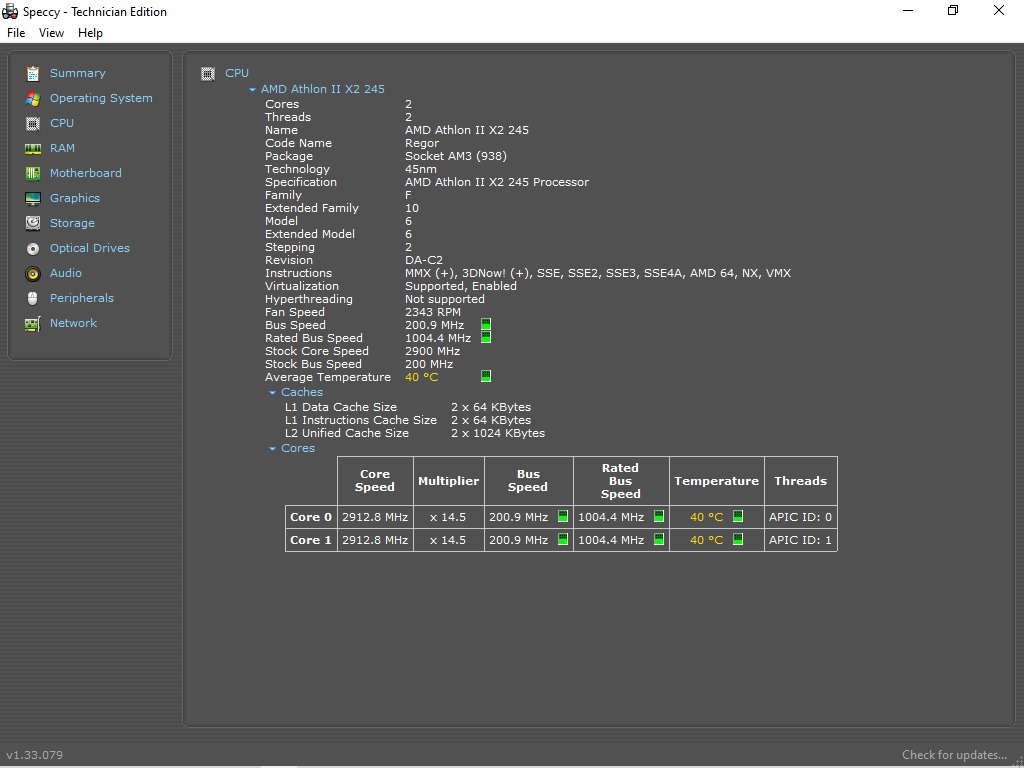Click the Network adapter icon
This screenshot has width=1024, height=768.
(33, 323)
